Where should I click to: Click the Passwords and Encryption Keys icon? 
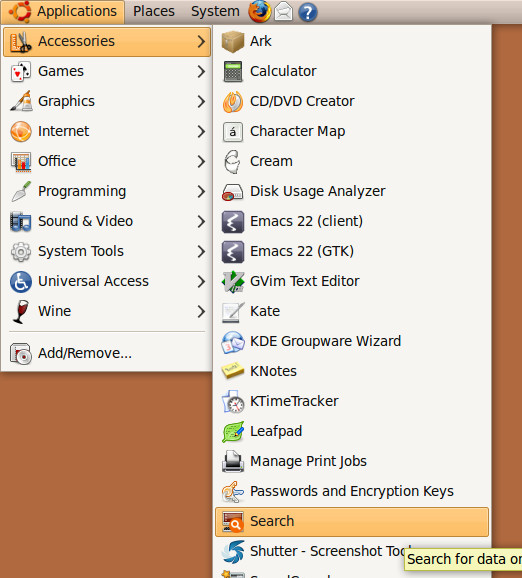coord(233,492)
